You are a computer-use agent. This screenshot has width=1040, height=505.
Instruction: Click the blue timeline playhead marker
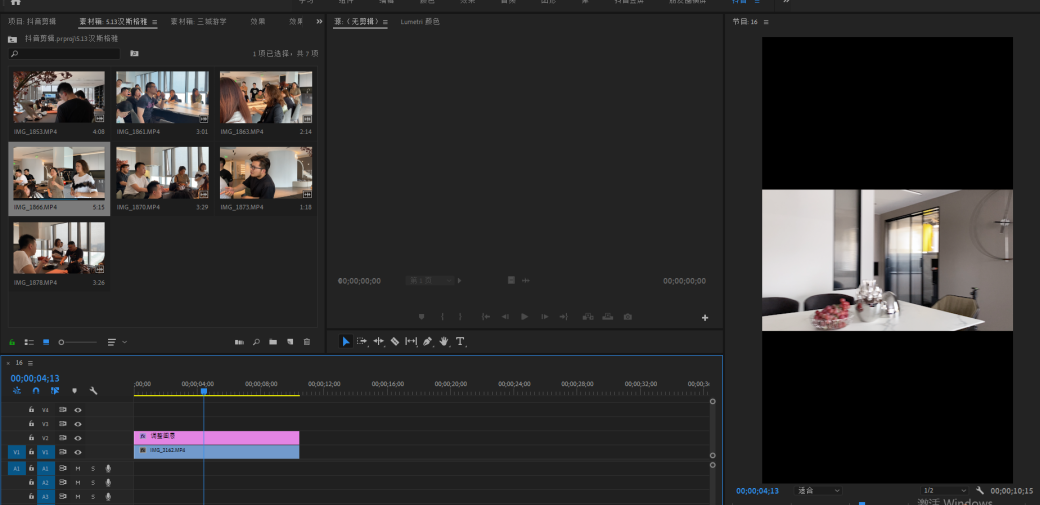(204, 392)
